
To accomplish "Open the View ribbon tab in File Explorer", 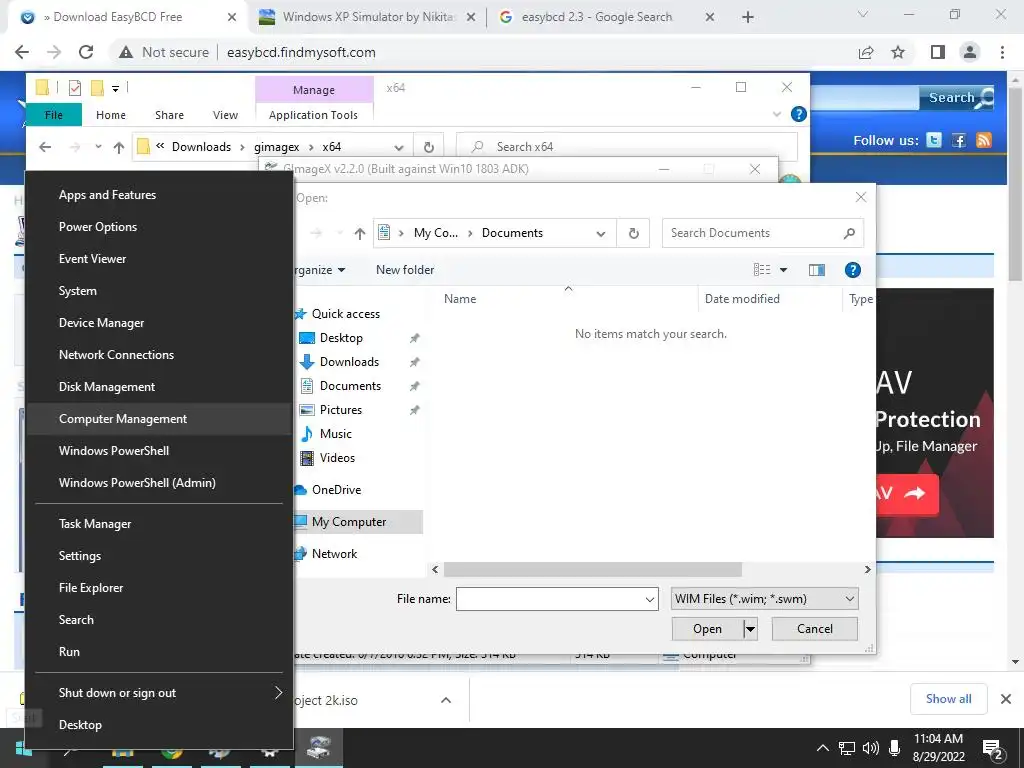I will coord(225,115).
